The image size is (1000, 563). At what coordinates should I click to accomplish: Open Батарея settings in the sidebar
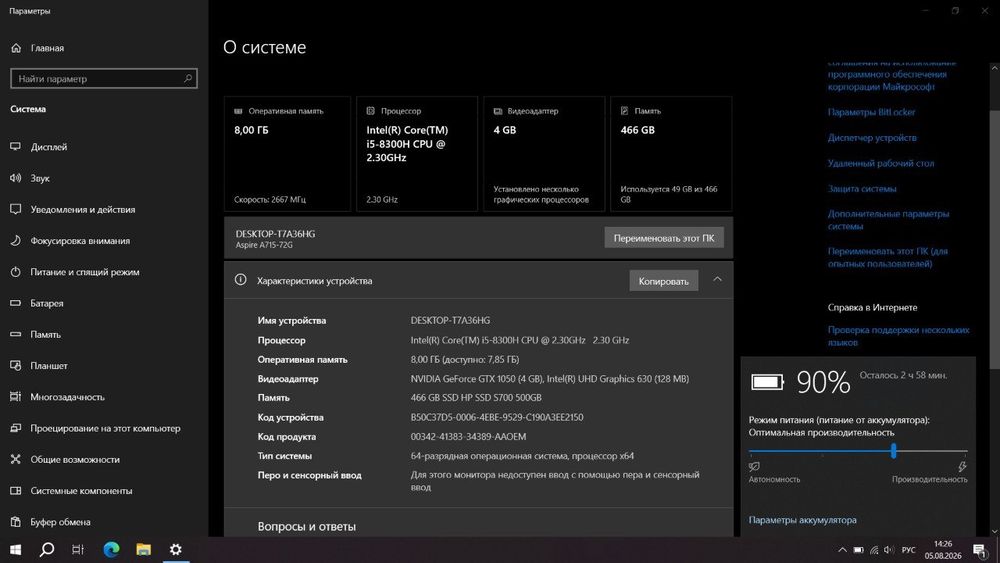47,303
